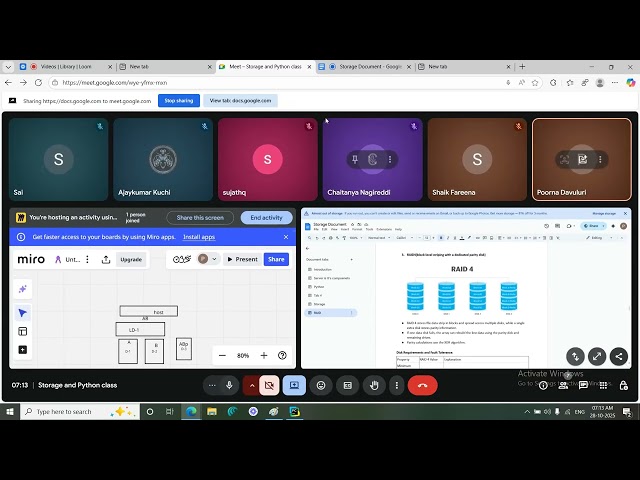Open host controls lock icon
This screenshot has height=480, width=640.
point(623,386)
